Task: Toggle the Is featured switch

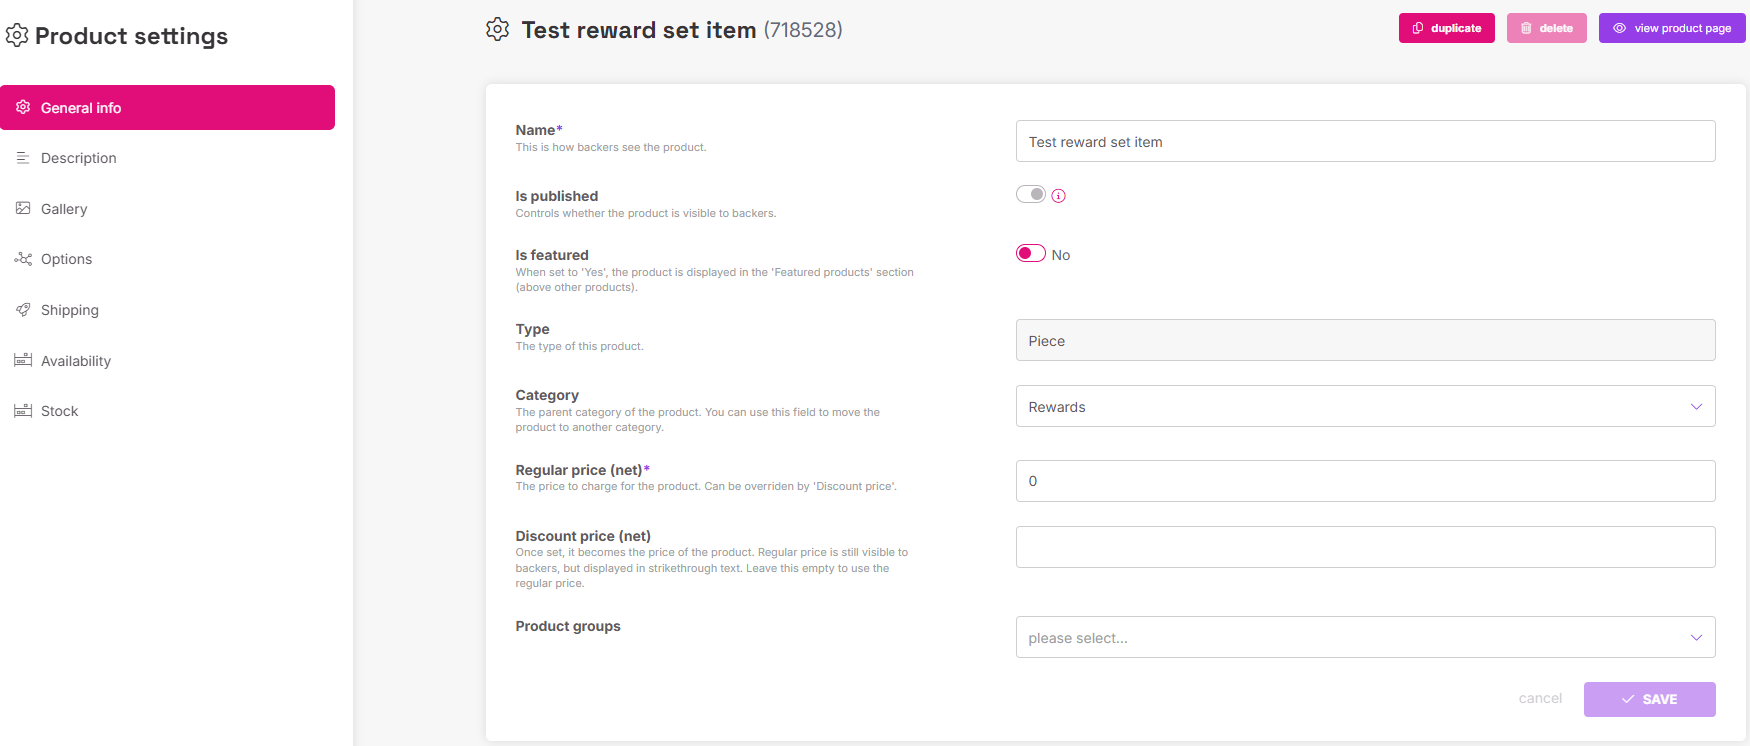Action: (x=1031, y=253)
